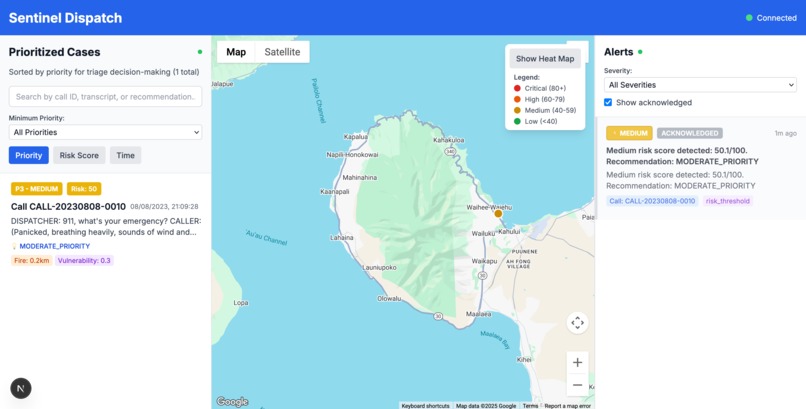The height and width of the screenshot is (409, 806).
Task: Sort cases by Priority
Action: tap(29, 155)
